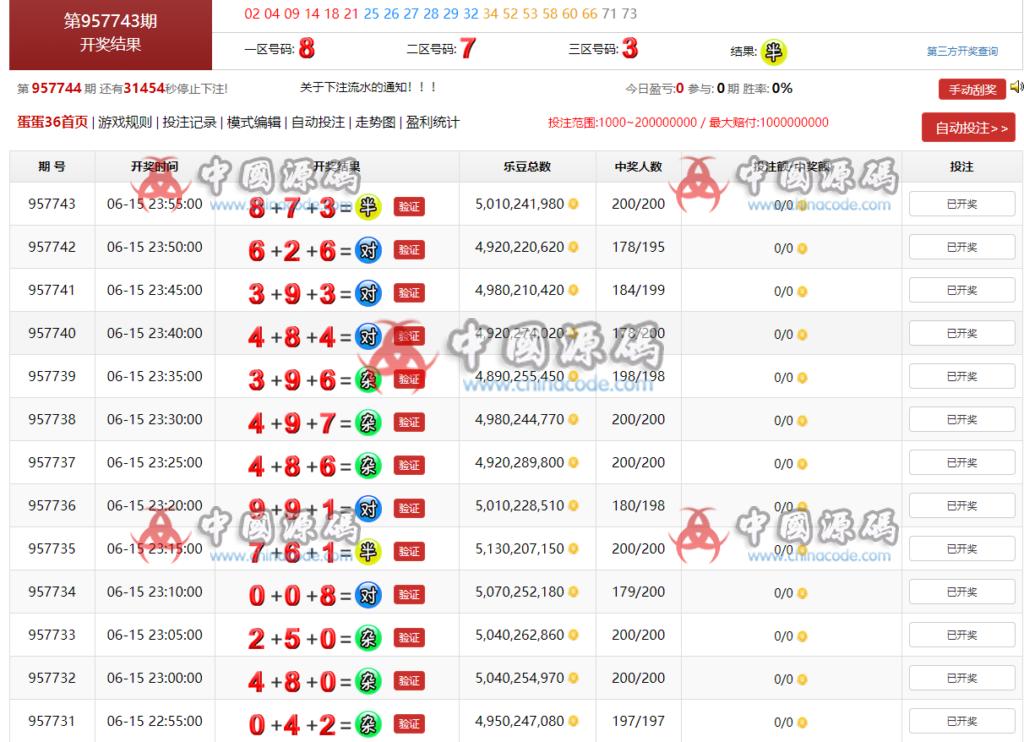Click the 验证 button in row 957743
This screenshot has width=1024, height=742.
point(409,206)
